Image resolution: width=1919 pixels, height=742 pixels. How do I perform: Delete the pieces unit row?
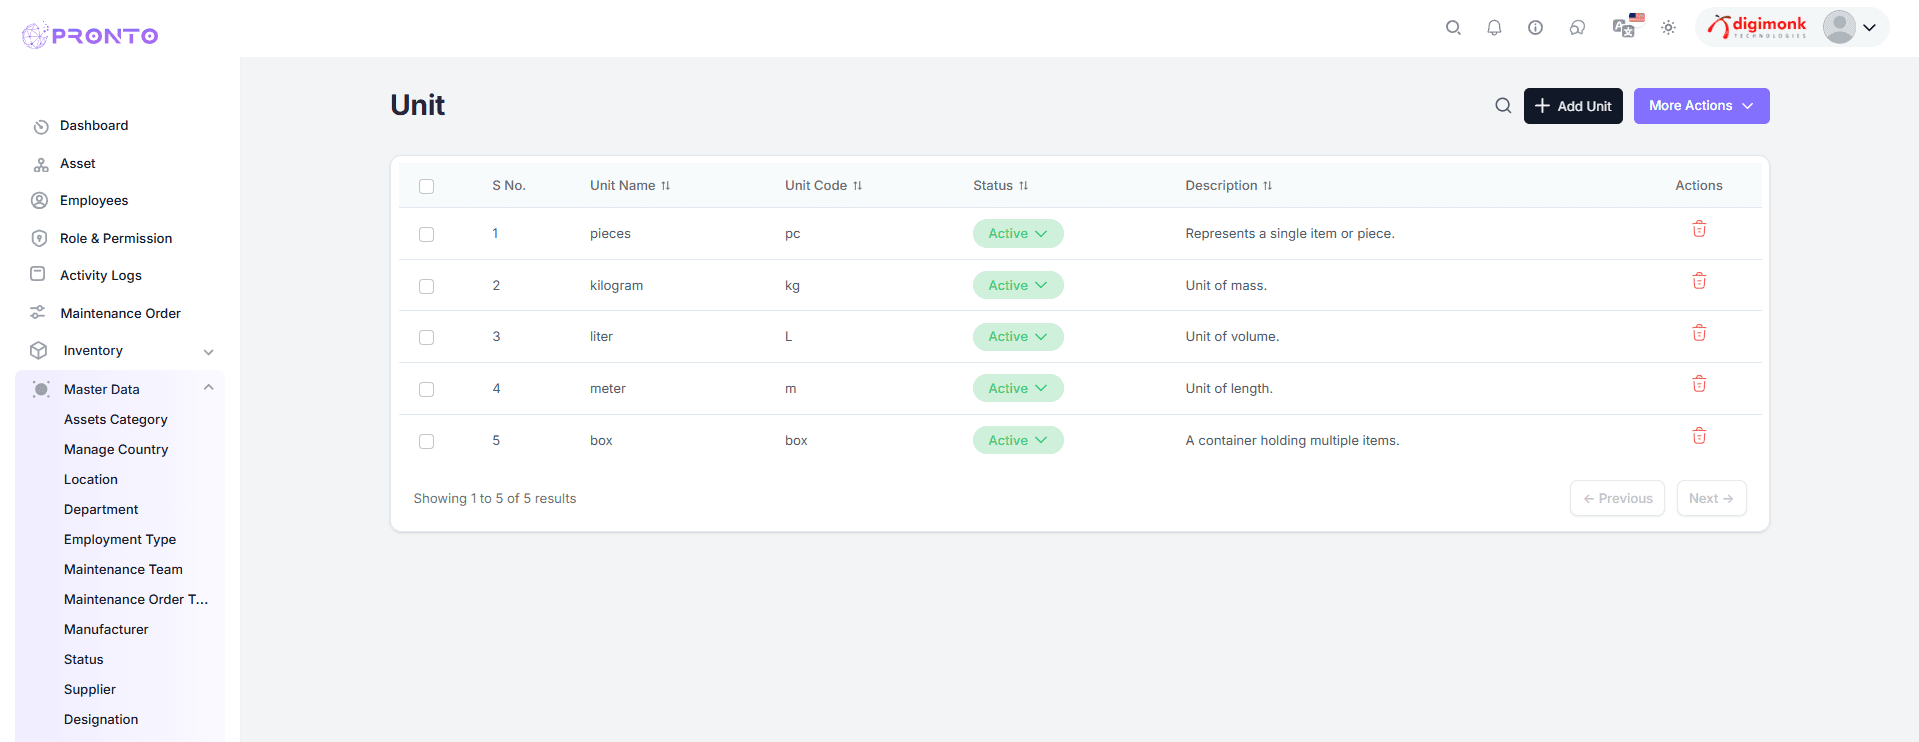1698,229
